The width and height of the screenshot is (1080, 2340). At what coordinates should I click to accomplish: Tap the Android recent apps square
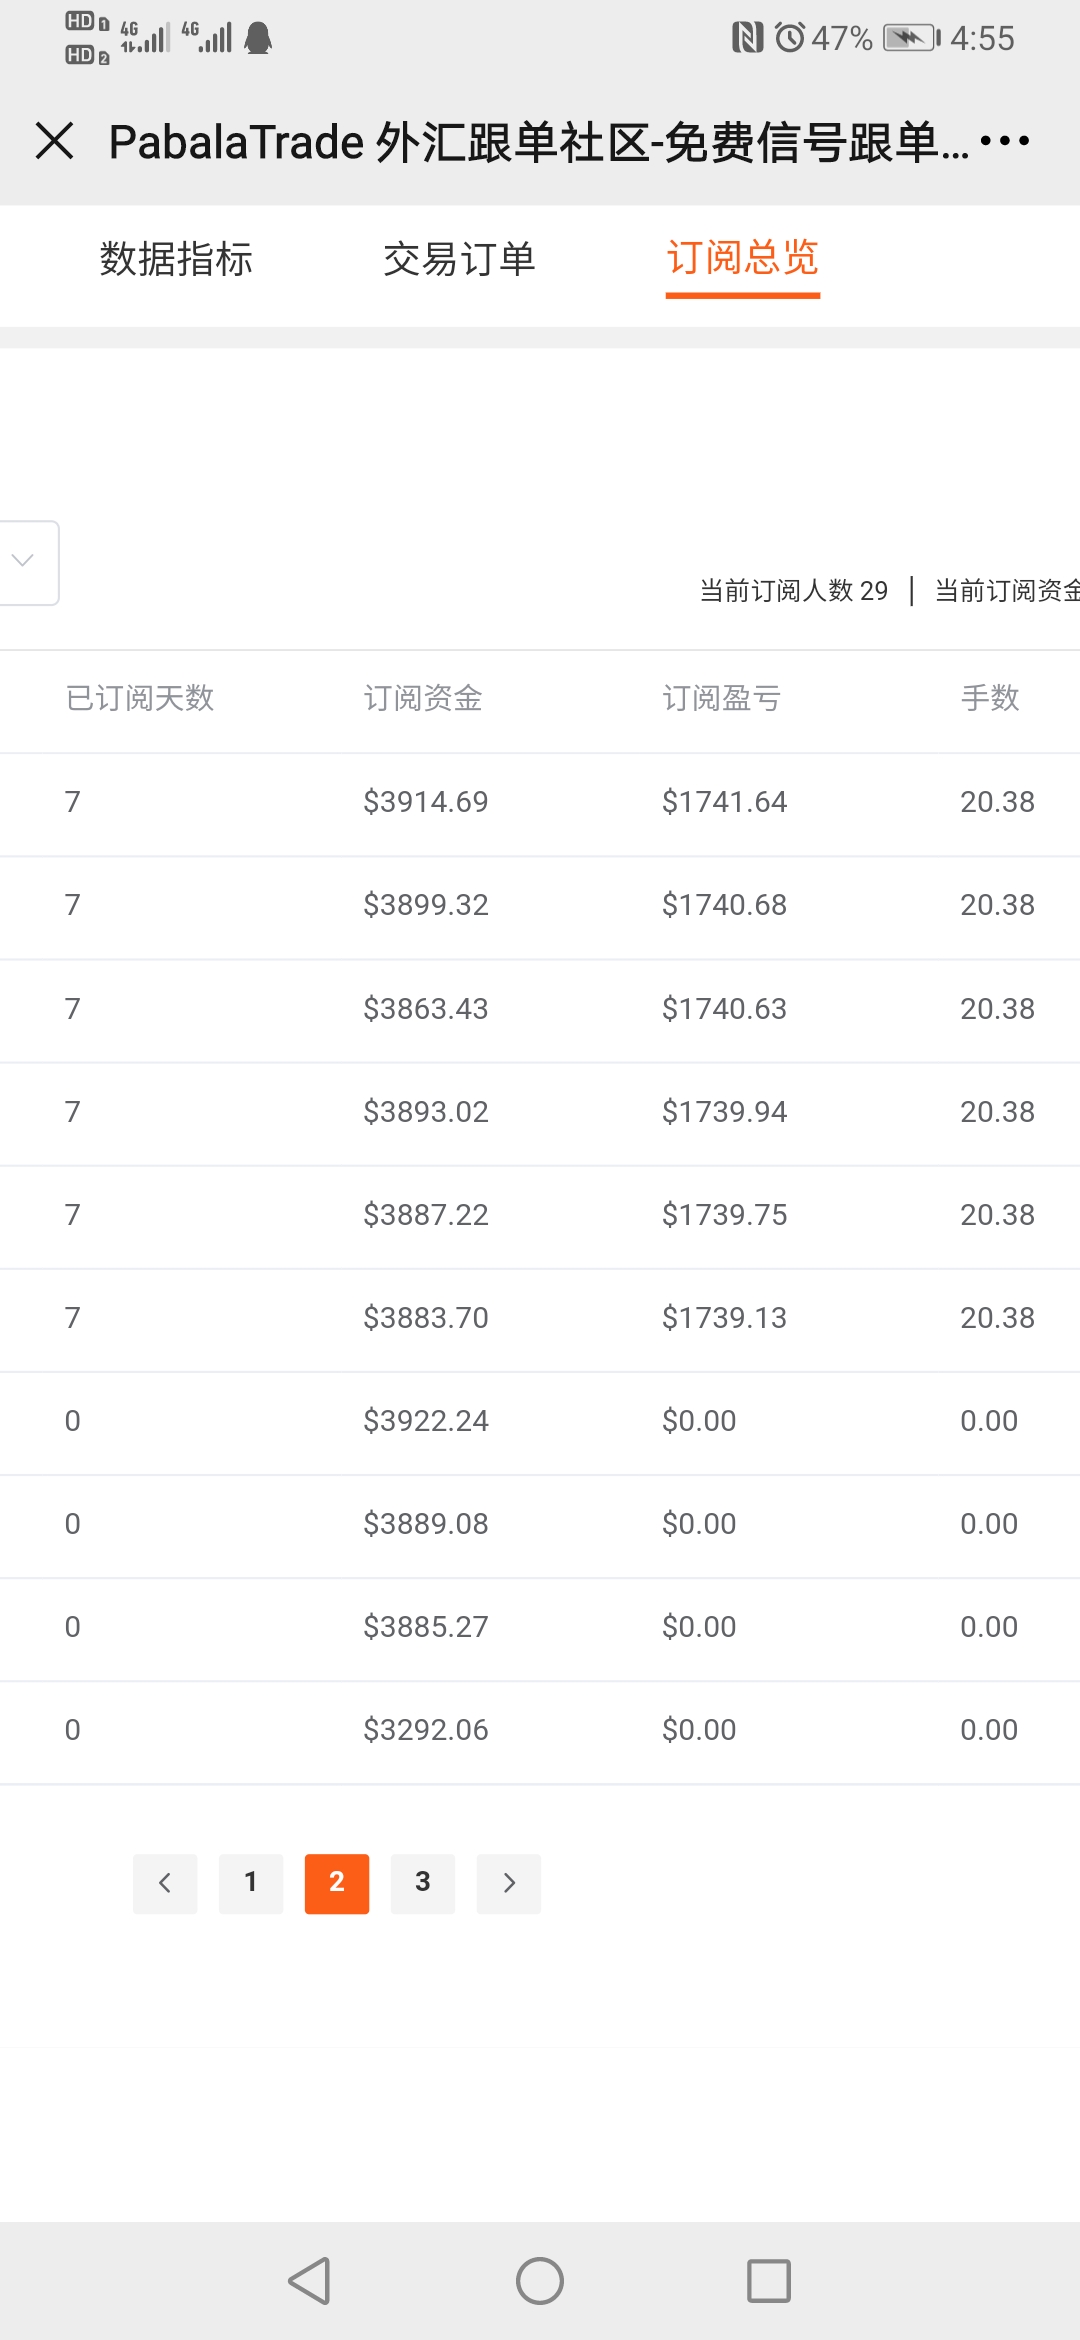769,2281
